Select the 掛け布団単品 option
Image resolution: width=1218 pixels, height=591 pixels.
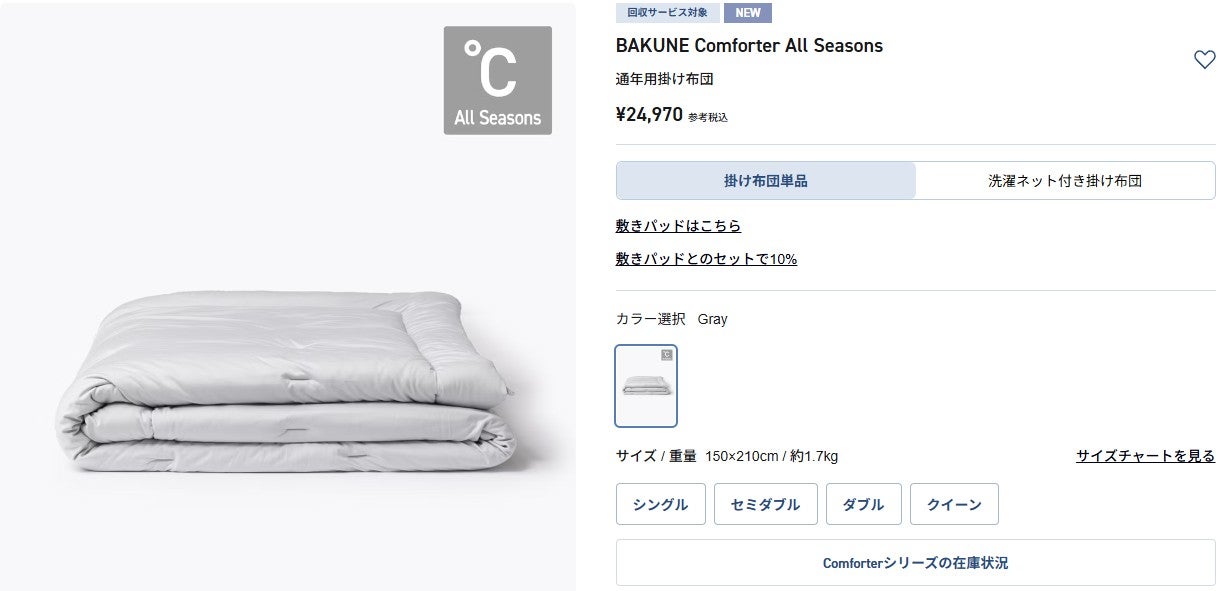click(x=766, y=181)
